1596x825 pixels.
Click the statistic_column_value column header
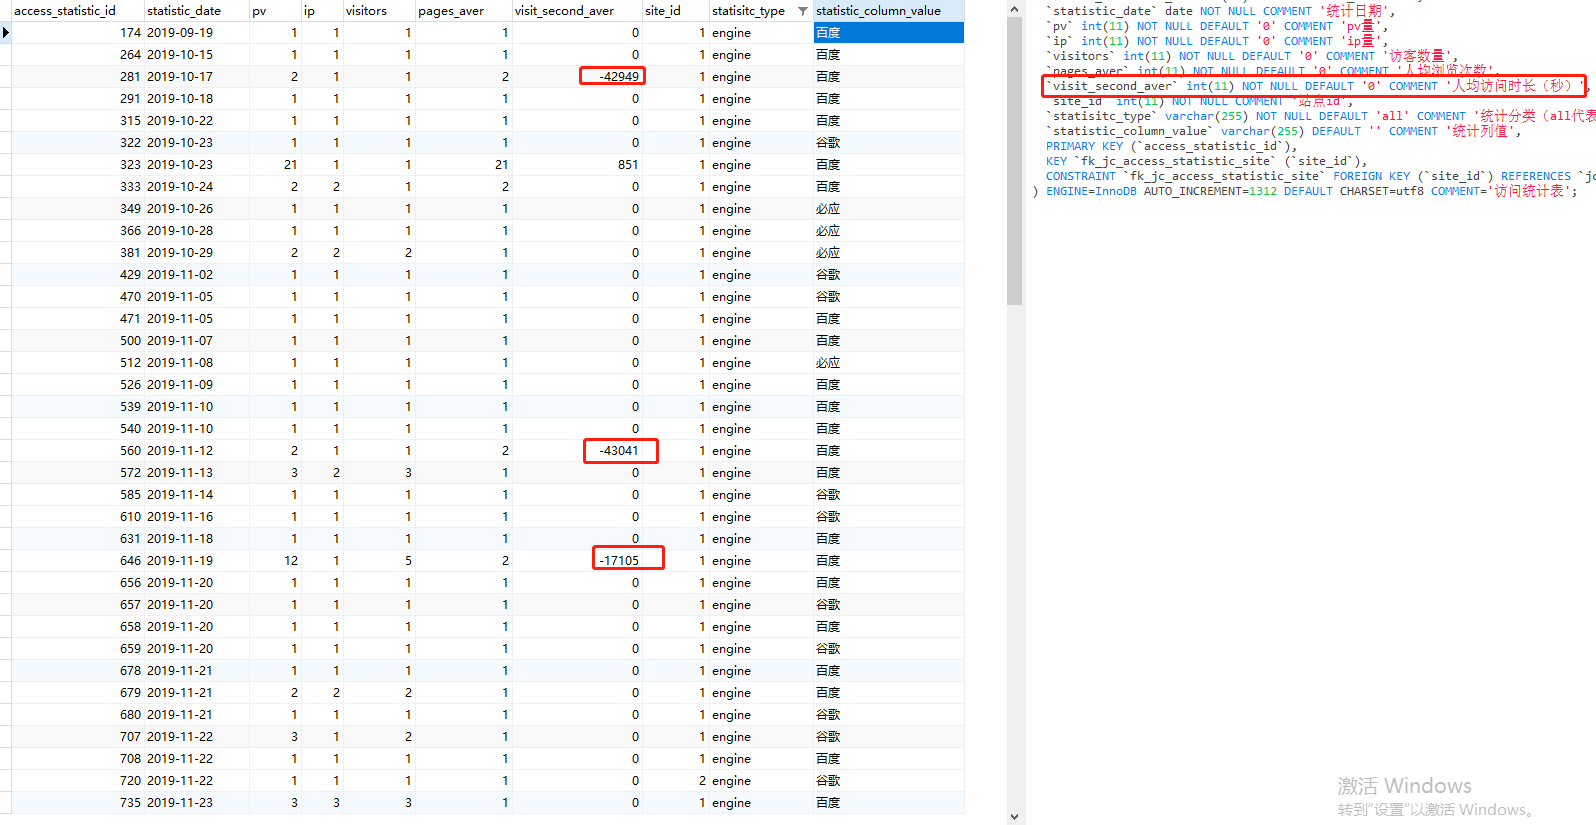(x=878, y=11)
